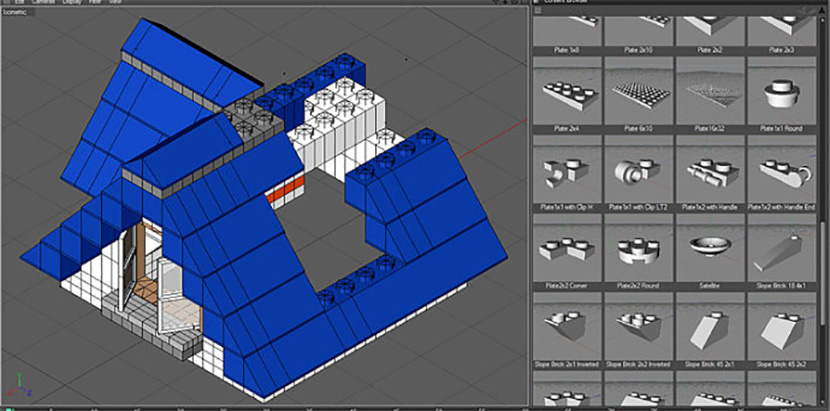Image resolution: width=830 pixels, height=411 pixels.
Task: Open the Filter menu in viewport
Action: (96, 2)
